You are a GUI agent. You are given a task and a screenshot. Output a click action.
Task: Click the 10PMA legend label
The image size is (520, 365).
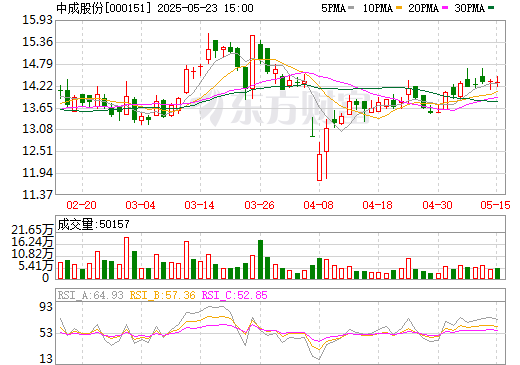tap(378, 8)
